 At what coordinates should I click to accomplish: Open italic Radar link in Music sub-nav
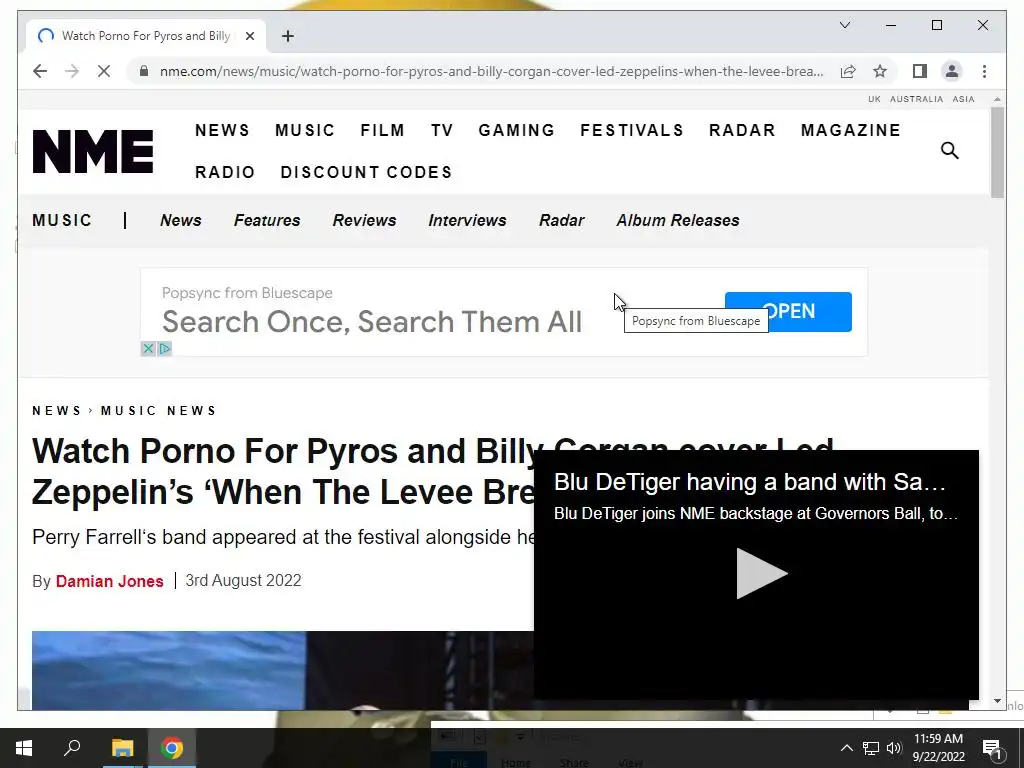[562, 220]
